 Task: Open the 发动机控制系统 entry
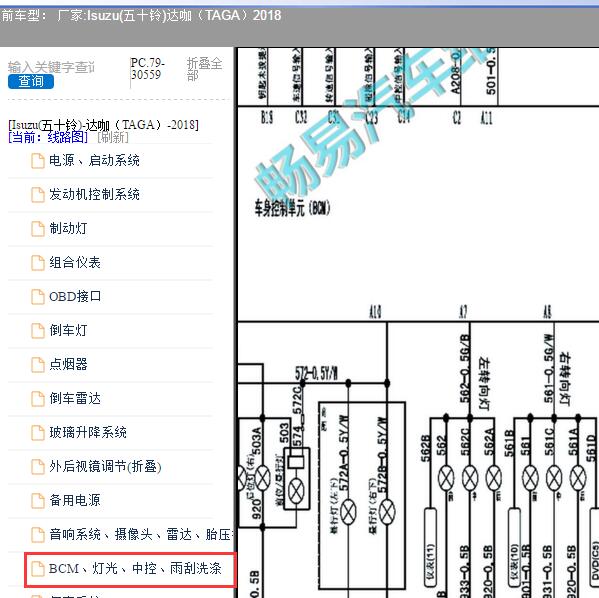[x=94, y=194]
